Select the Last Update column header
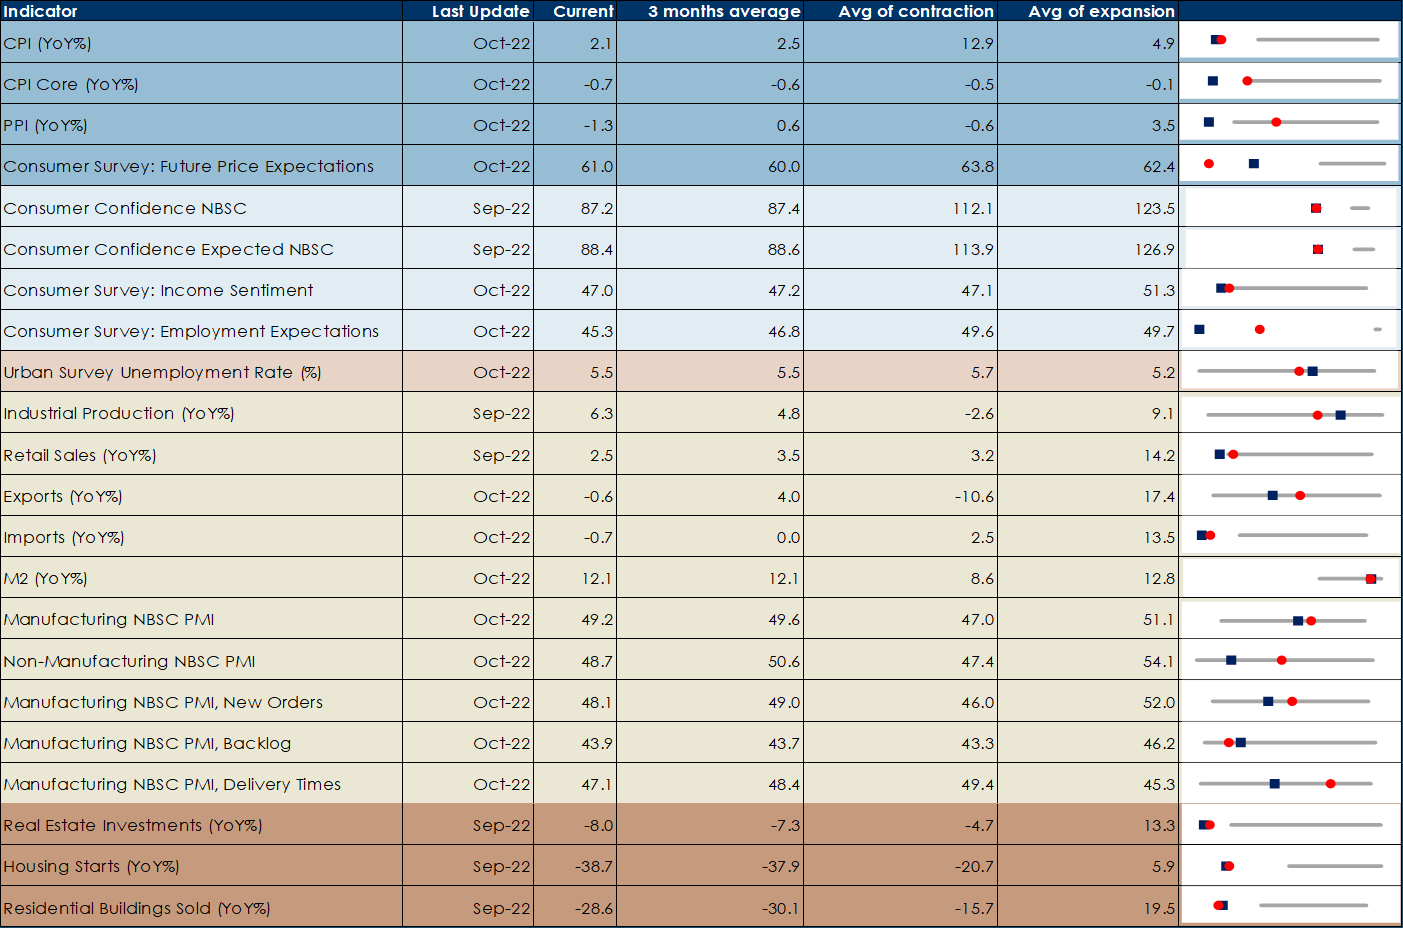The height and width of the screenshot is (928, 1403). (480, 11)
